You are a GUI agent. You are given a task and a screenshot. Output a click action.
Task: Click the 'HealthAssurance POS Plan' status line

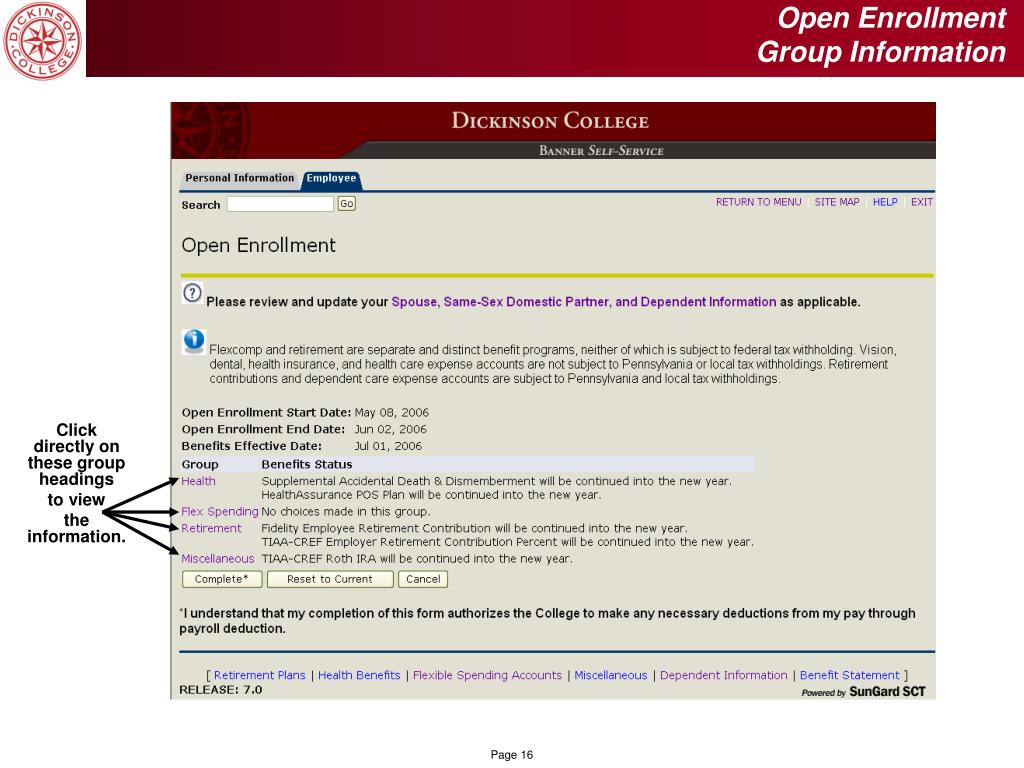point(431,495)
